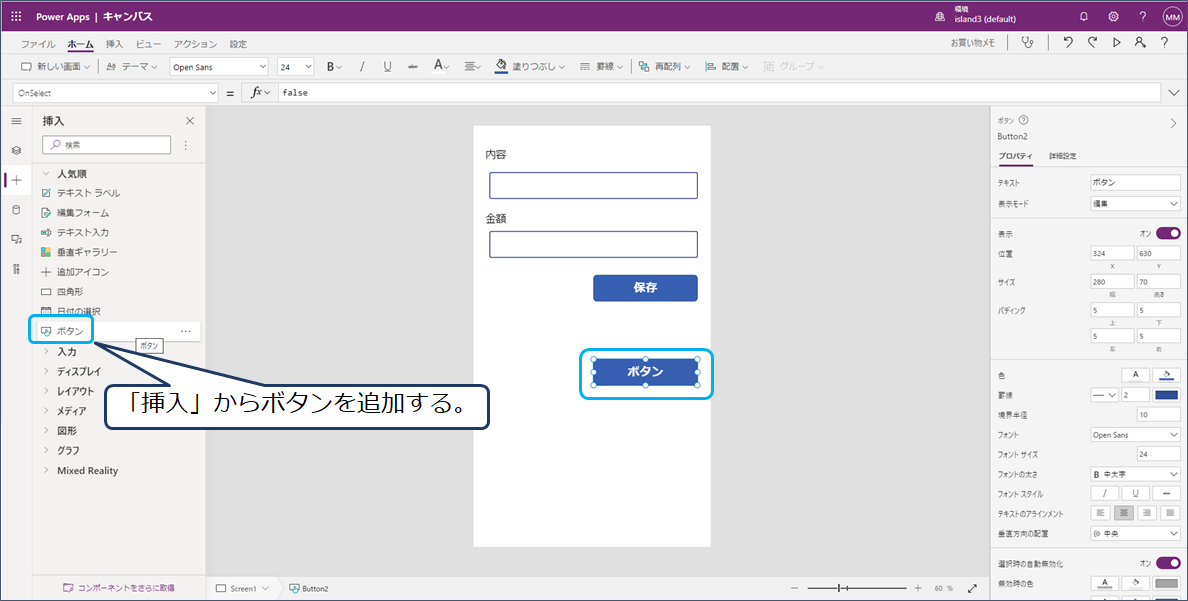1188x601 pixels.
Task: Add a 四角形 shape from the insert list
Action: click(74, 291)
